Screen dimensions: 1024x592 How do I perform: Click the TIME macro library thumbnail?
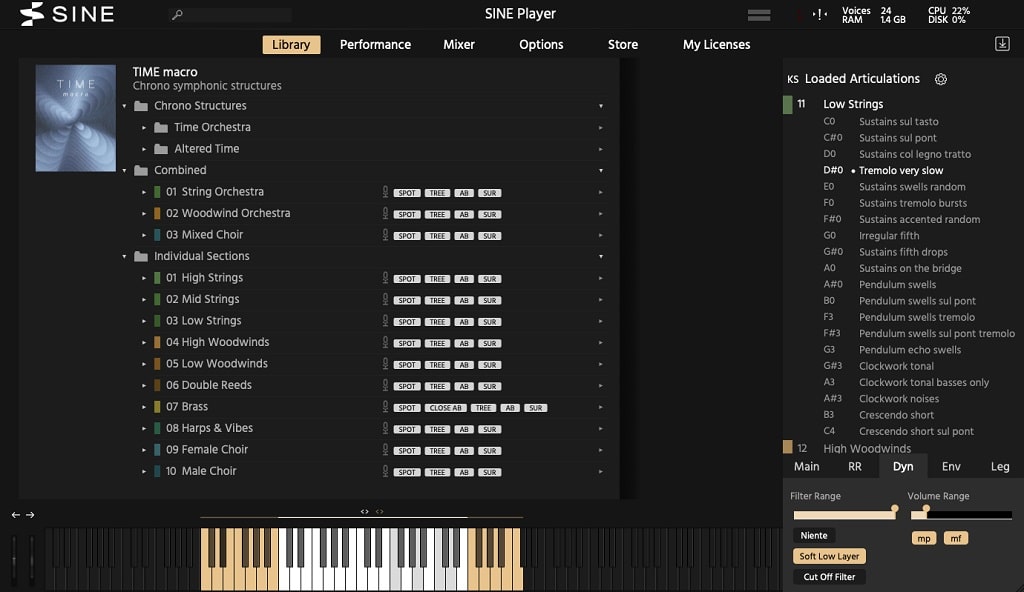pyautogui.click(x=76, y=118)
